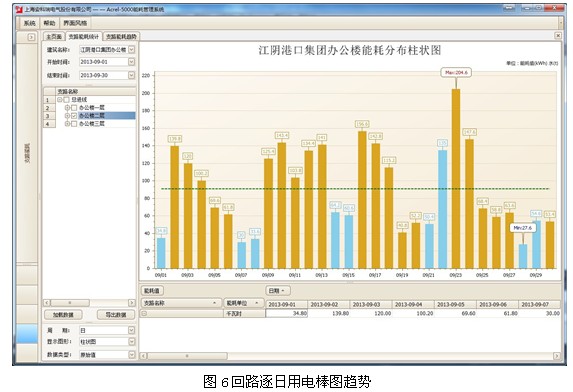Click the 结束时间 input showing 2013-09-30
The height and width of the screenshot is (392, 573).
pos(103,75)
